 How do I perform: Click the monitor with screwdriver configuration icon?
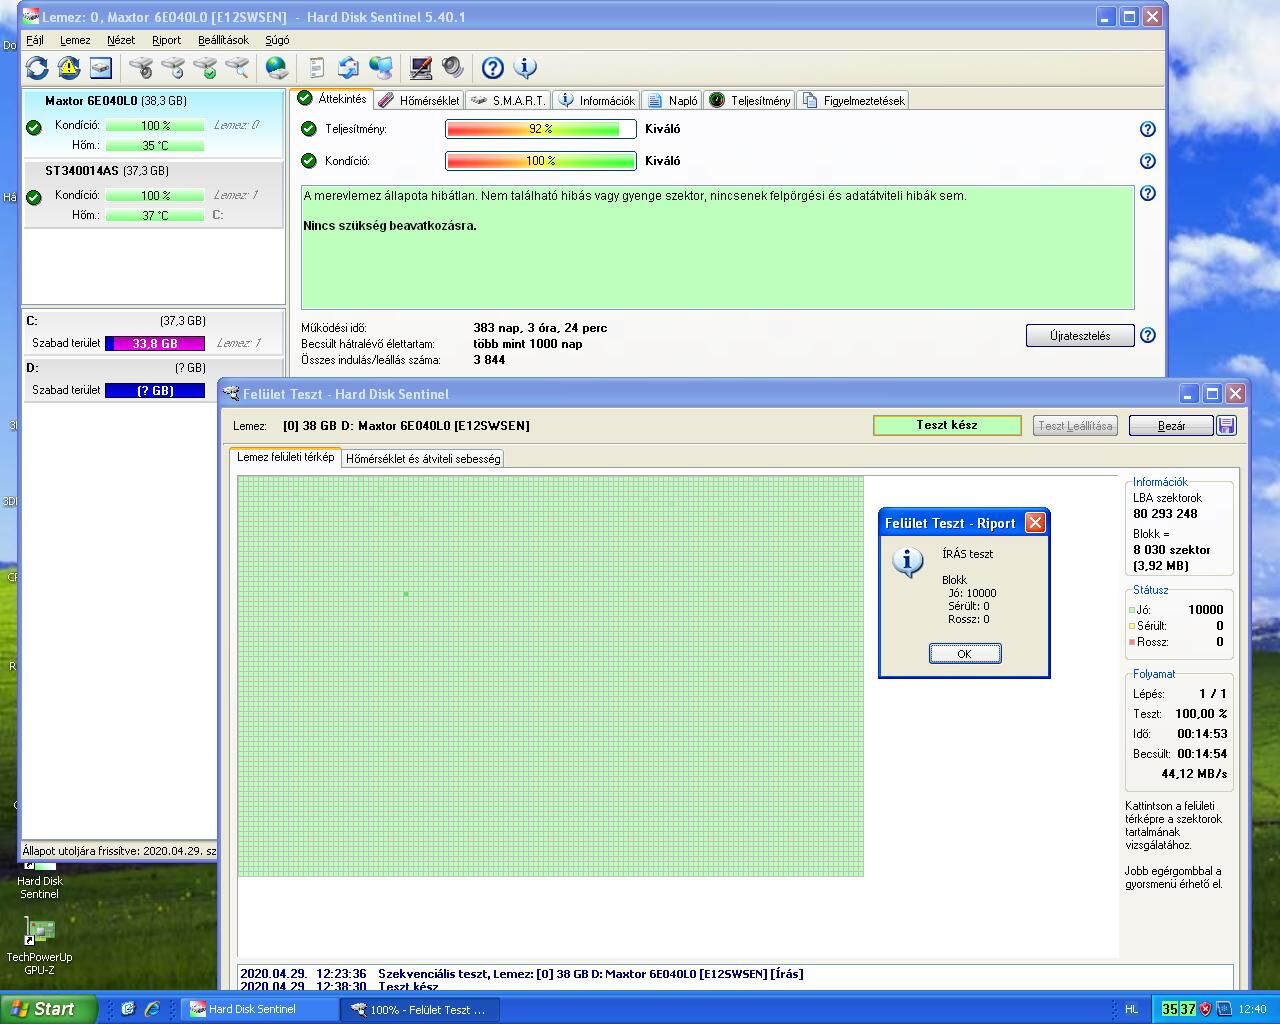point(421,68)
